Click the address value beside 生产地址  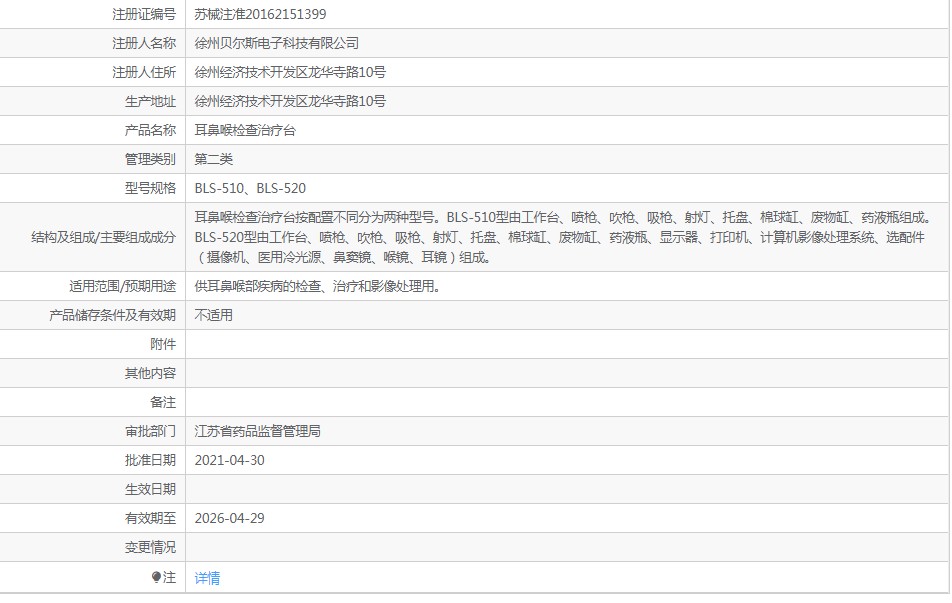click(x=290, y=101)
